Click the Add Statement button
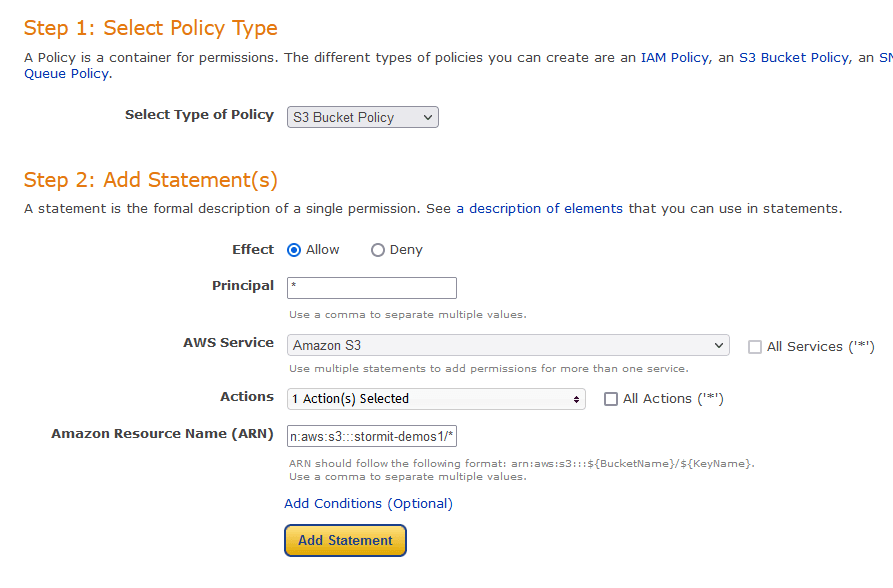This screenshot has width=893, height=588. coord(345,540)
